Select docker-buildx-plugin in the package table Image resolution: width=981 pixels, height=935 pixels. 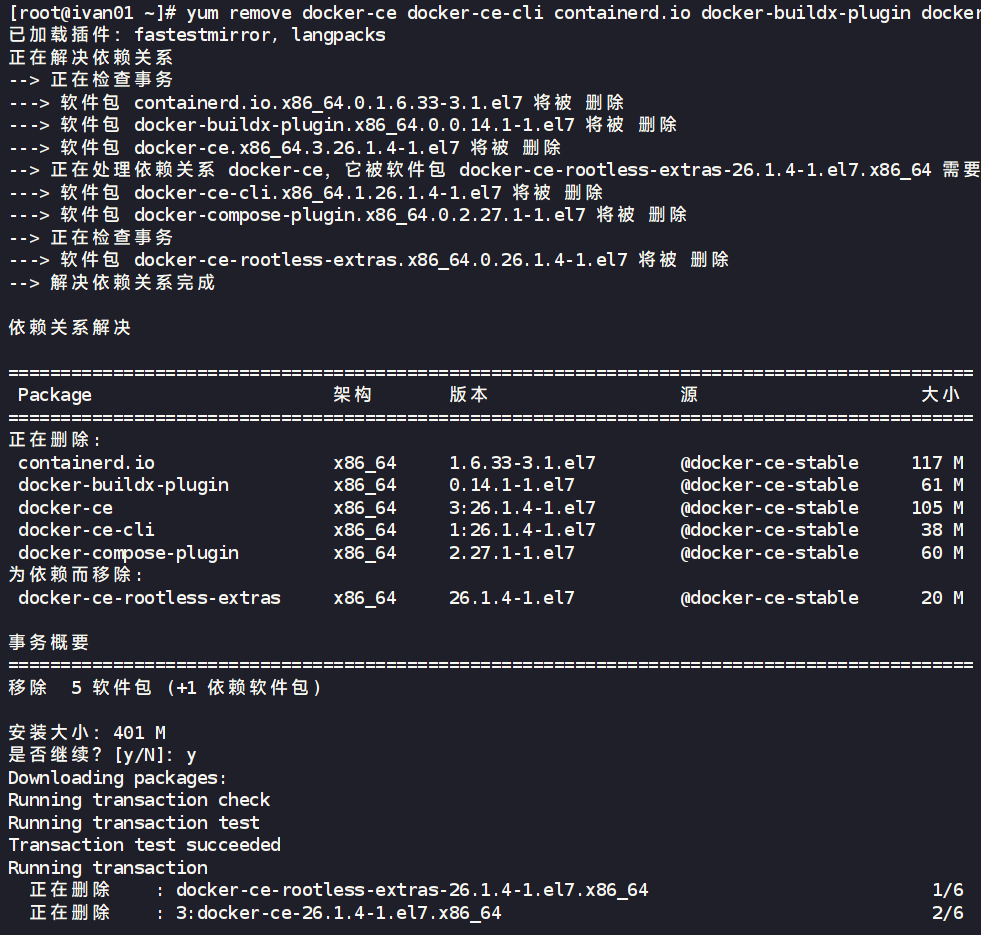(x=123, y=485)
